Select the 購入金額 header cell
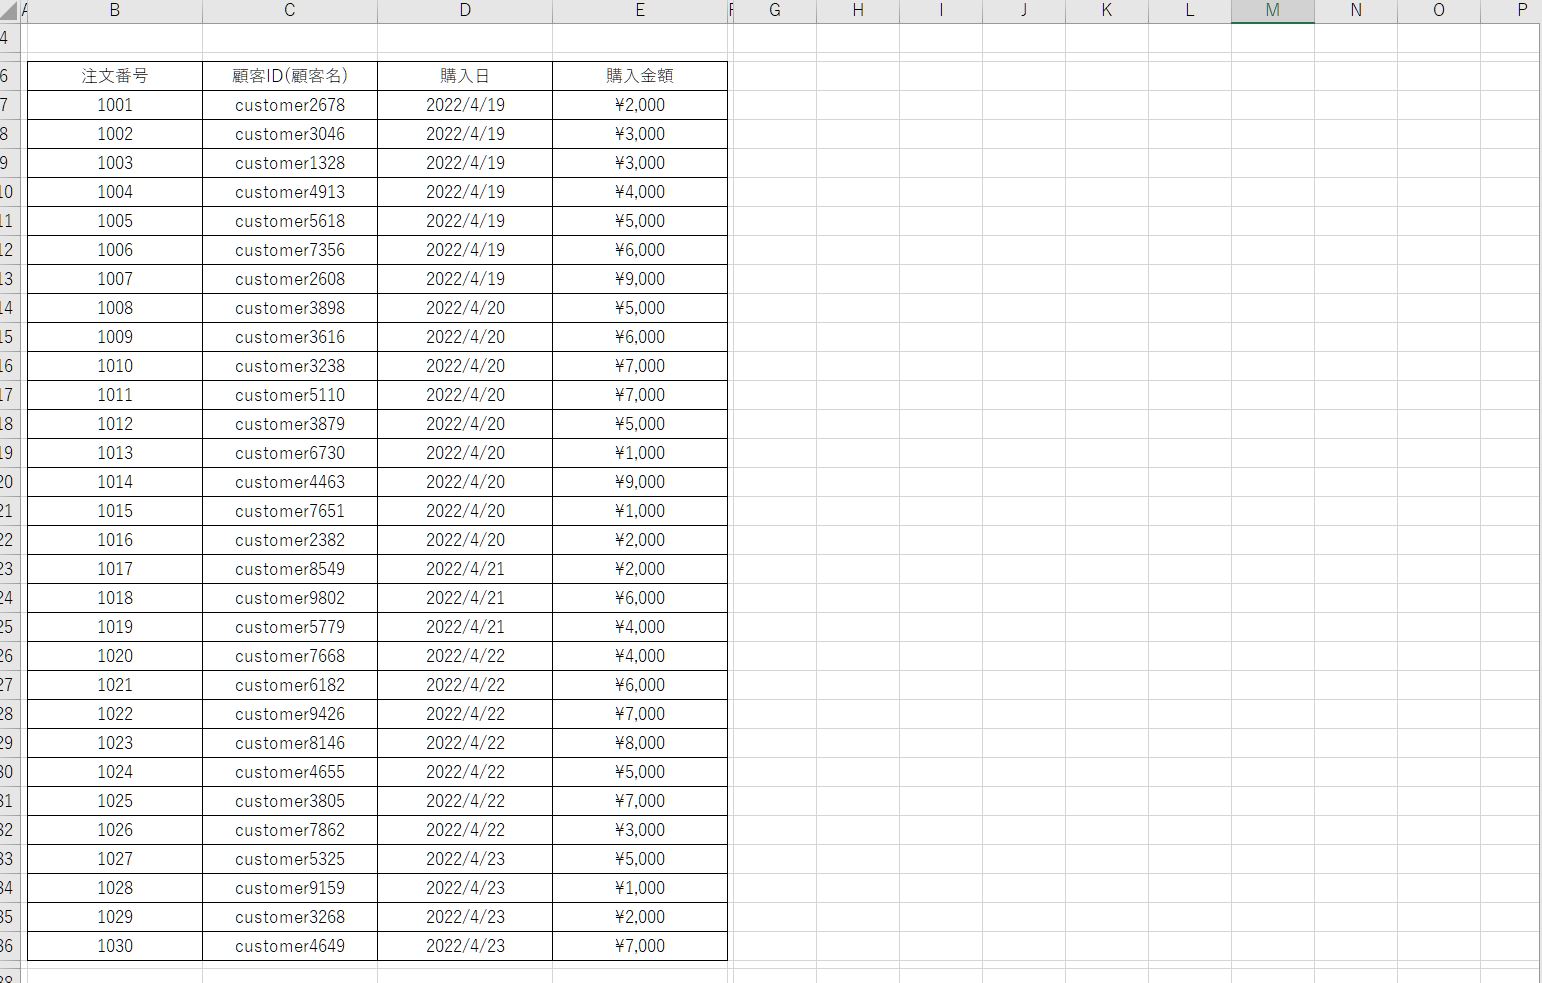 pos(640,76)
